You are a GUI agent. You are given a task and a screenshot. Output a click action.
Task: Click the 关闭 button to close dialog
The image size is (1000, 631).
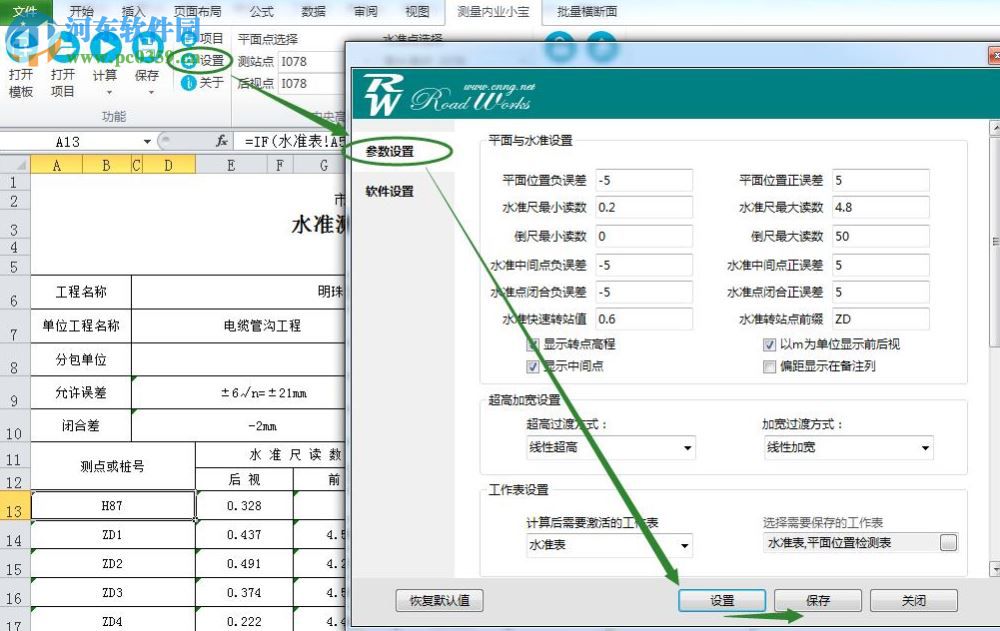click(x=911, y=601)
